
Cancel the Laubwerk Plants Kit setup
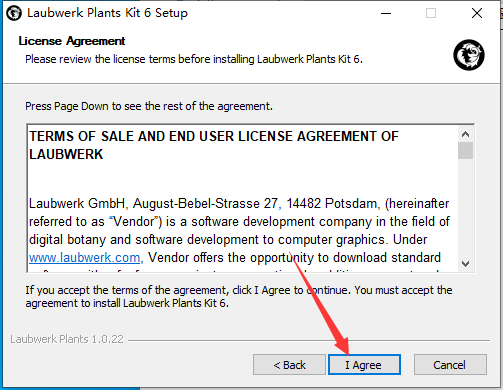[450, 364]
